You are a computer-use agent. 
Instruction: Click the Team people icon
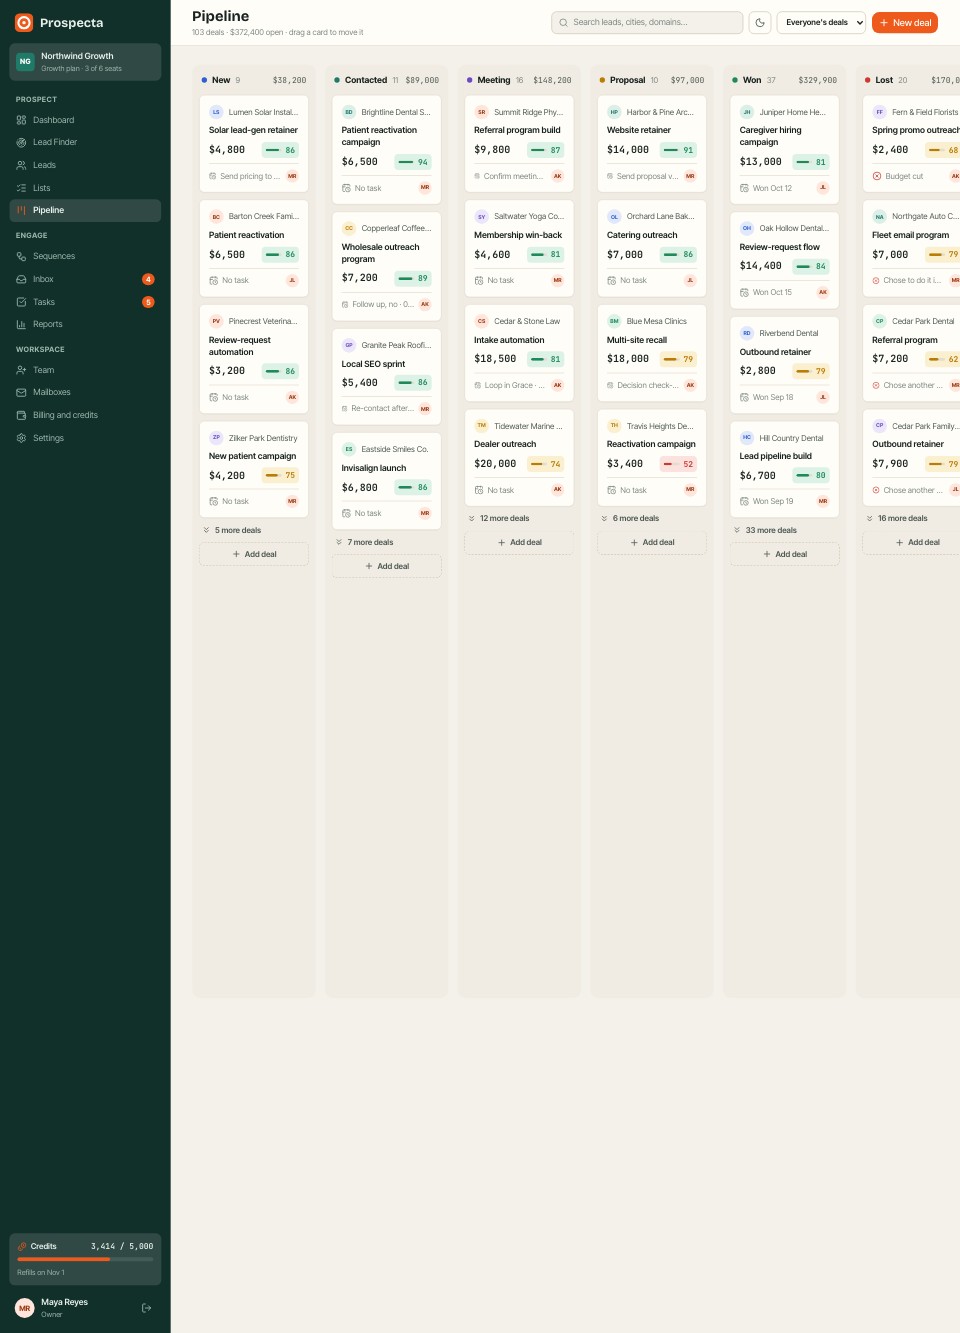coord(21,370)
